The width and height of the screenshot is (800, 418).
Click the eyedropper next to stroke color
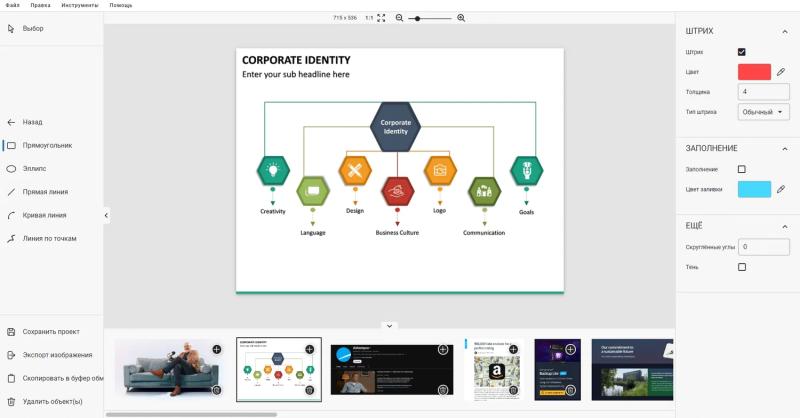click(x=781, y=72)
